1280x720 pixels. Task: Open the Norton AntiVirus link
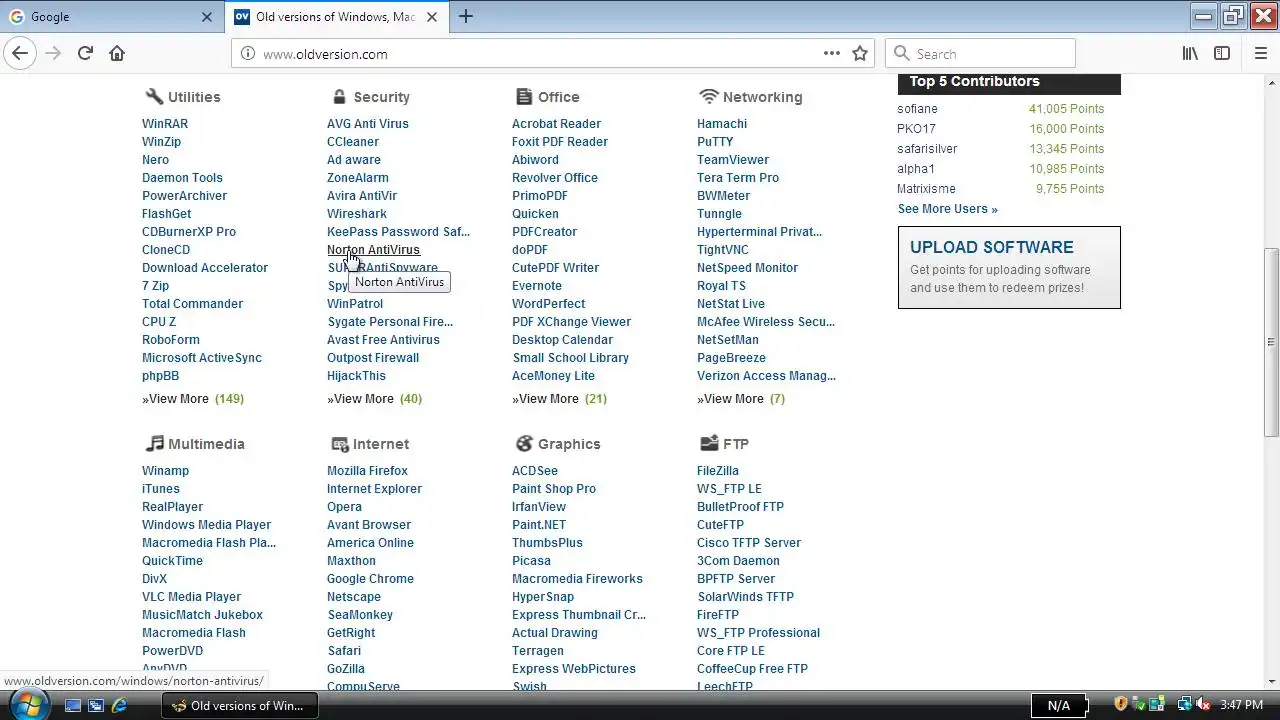(x=373, y=250)
